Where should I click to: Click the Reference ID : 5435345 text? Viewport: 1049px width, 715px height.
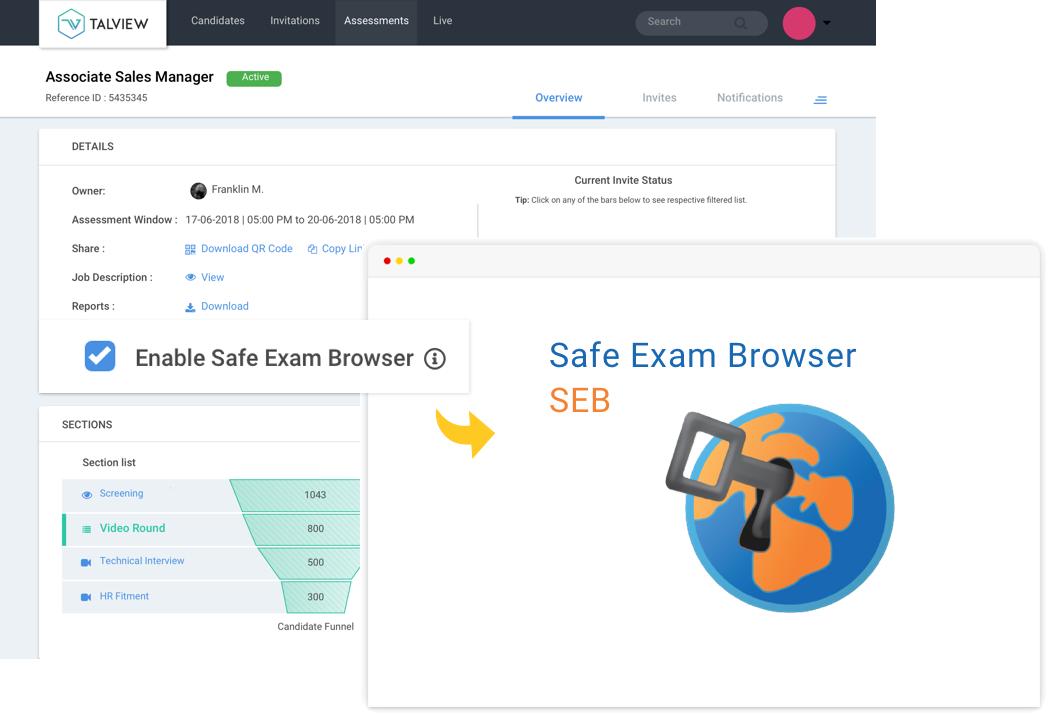[96, 98]
